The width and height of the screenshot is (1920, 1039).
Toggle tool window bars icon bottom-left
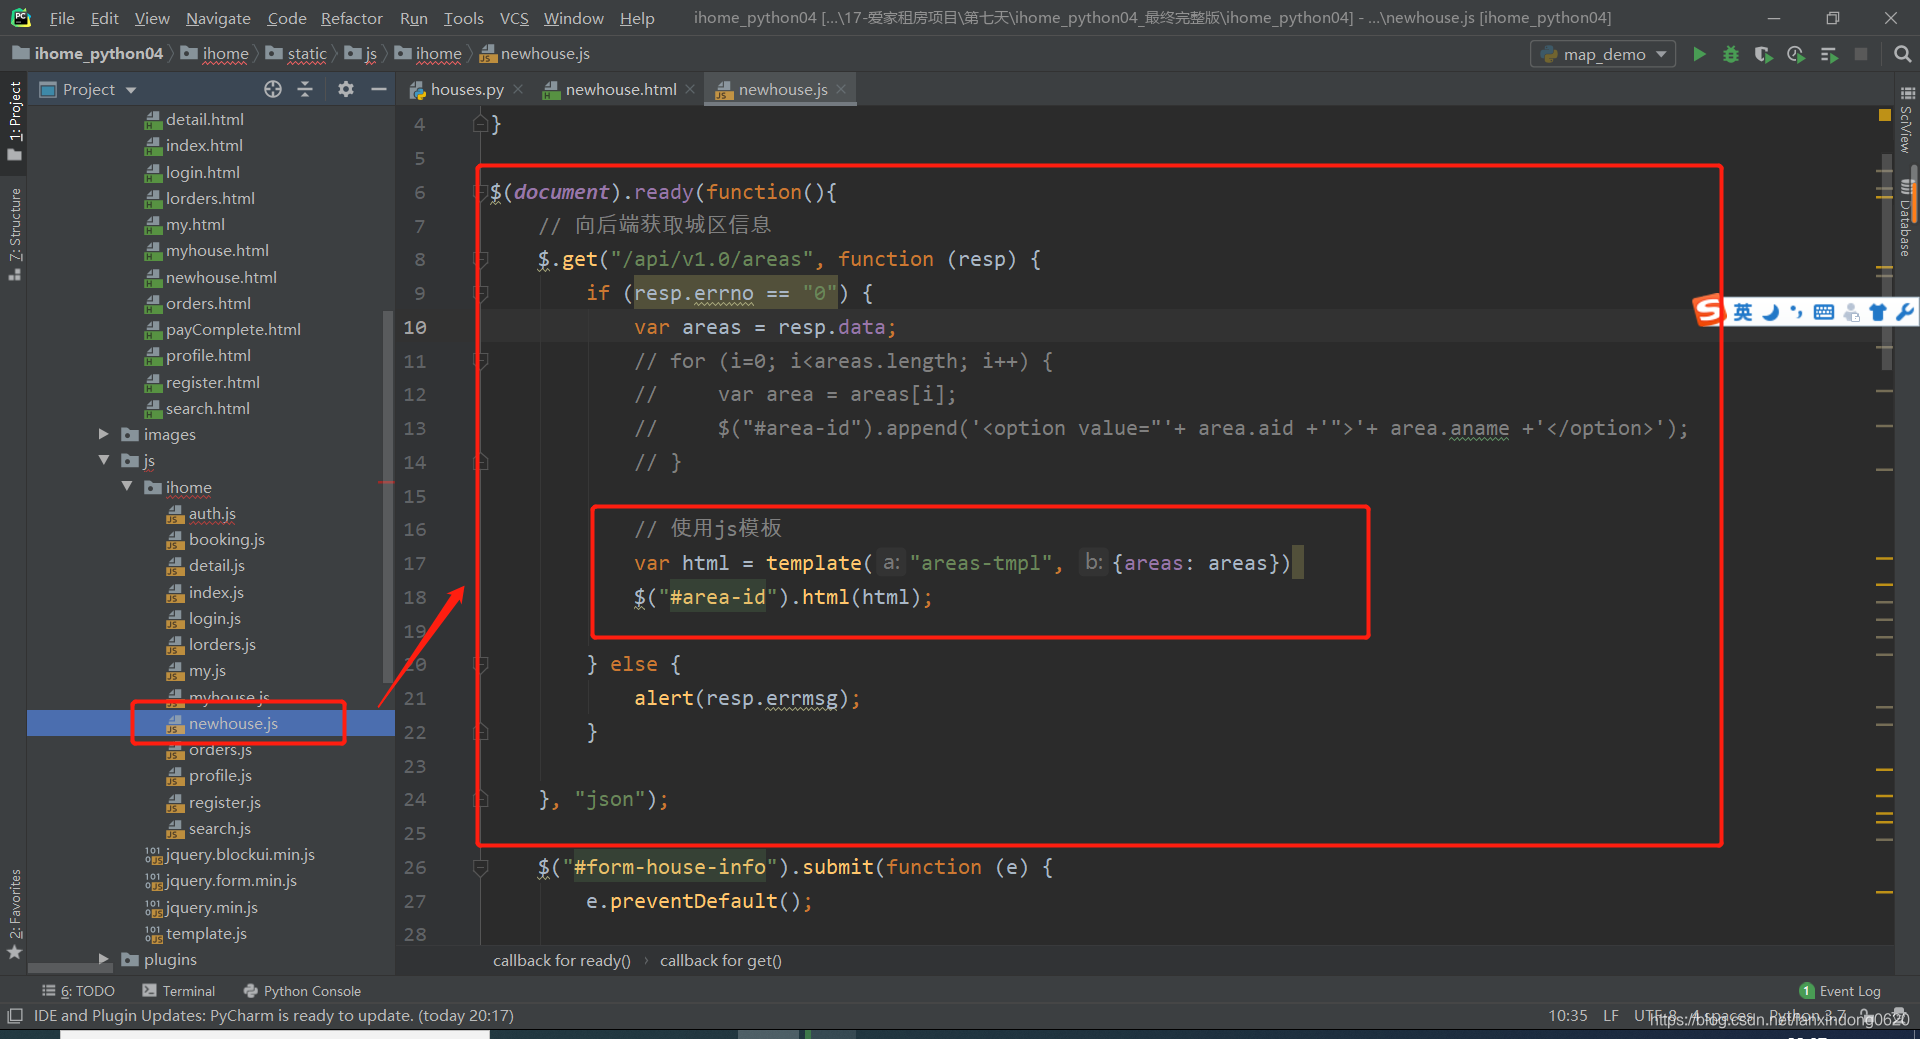(x=14, y=1016)
